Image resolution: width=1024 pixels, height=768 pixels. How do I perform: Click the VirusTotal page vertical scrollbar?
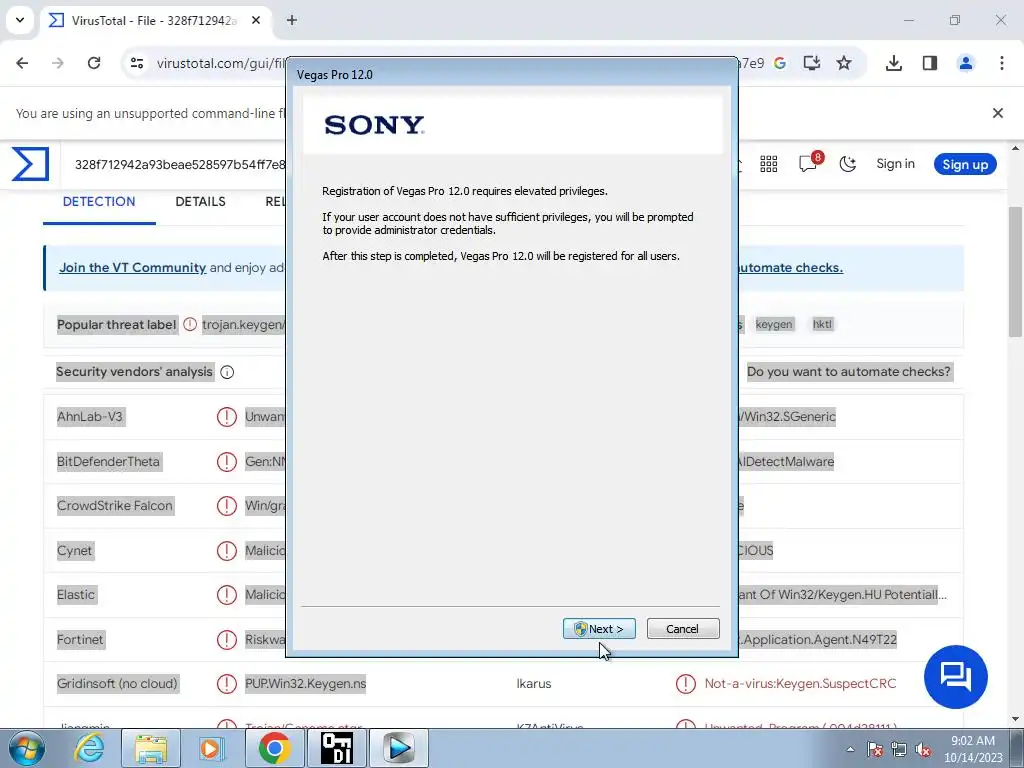[1016, 271]
